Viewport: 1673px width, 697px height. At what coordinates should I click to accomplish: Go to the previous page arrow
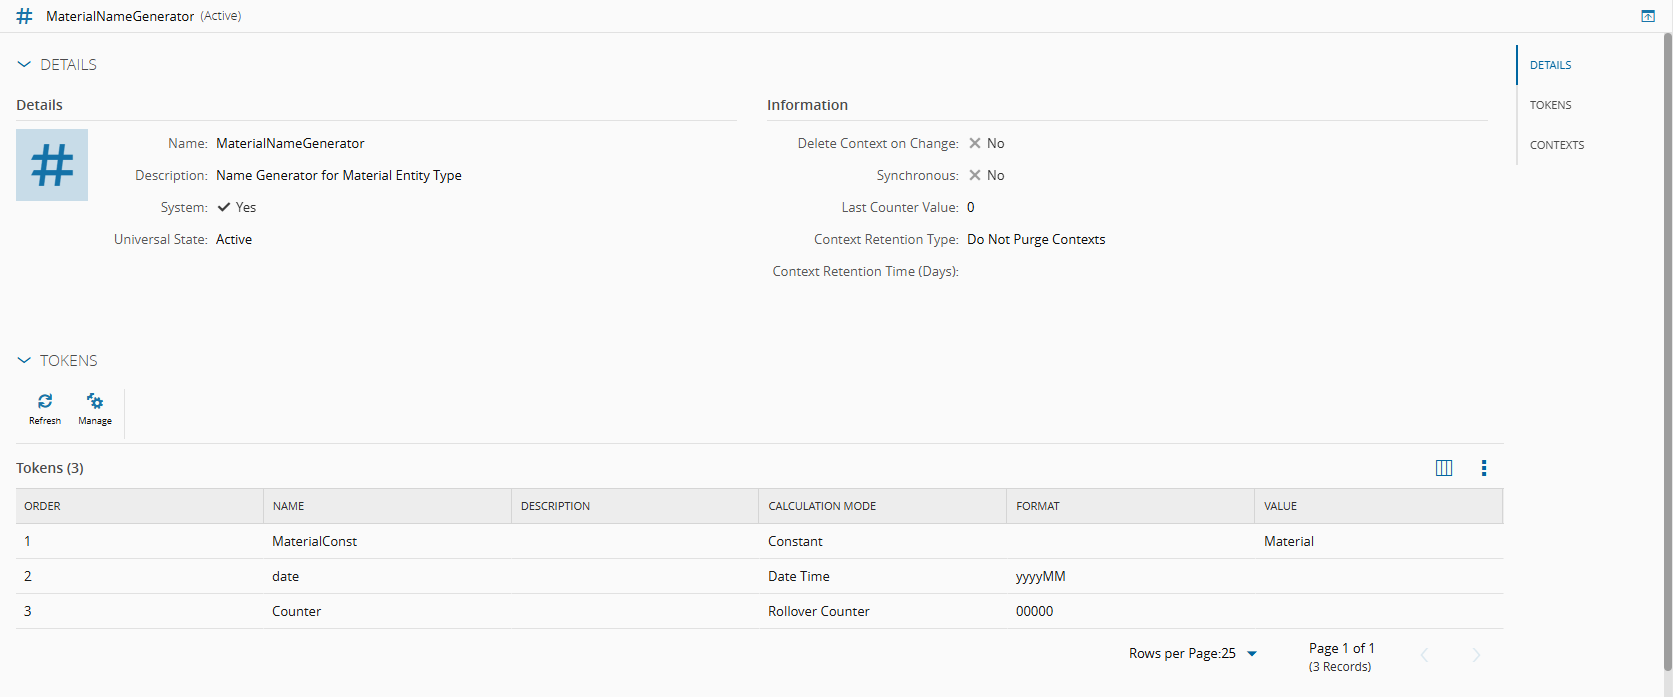(1425, 655)
